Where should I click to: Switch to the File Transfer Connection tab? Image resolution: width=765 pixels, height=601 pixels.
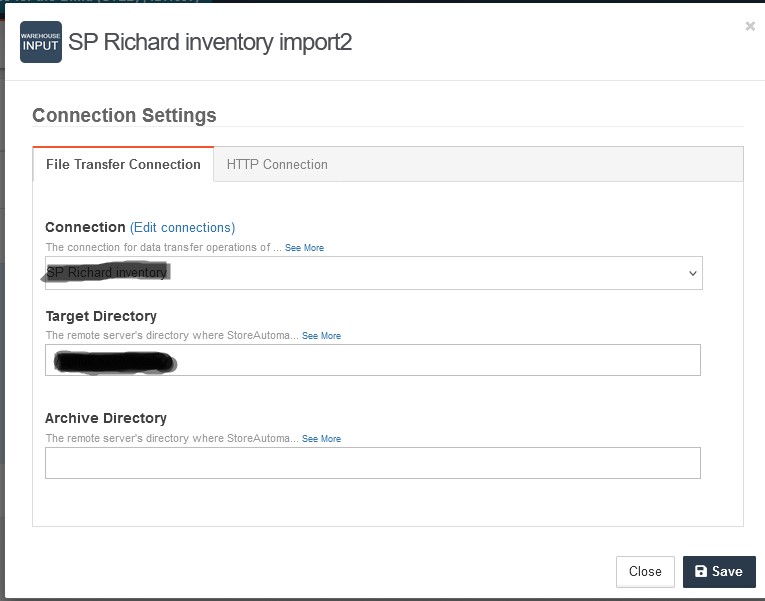[x=123, y=164]
